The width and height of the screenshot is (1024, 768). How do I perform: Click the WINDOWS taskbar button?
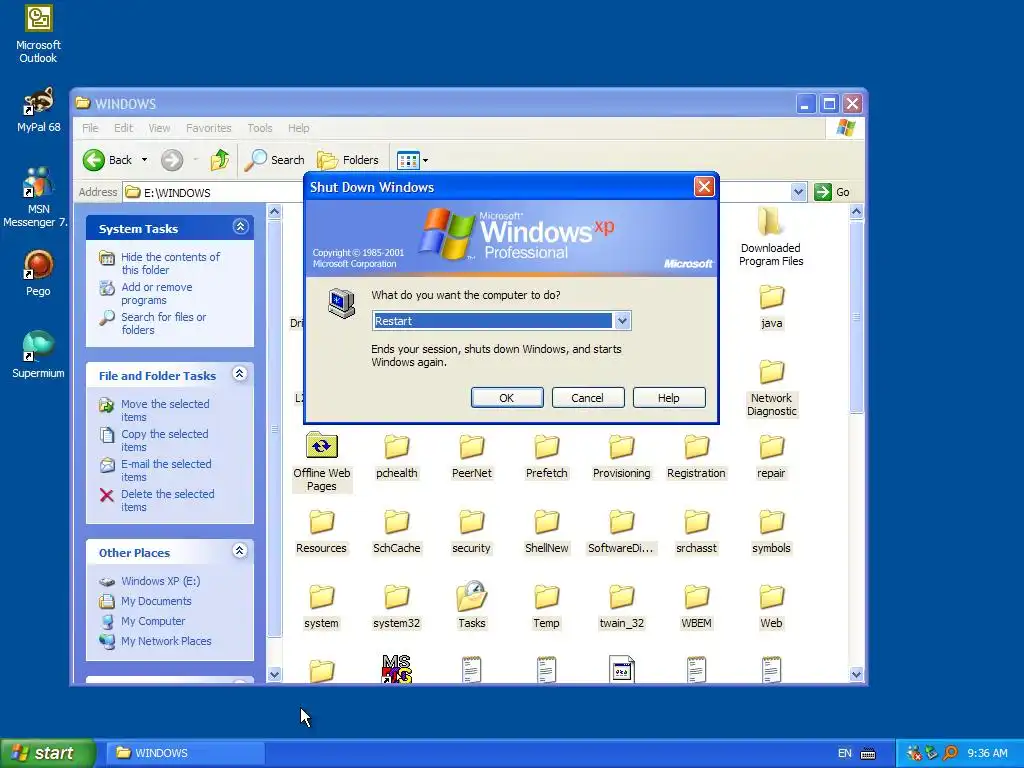pos(185,753)
